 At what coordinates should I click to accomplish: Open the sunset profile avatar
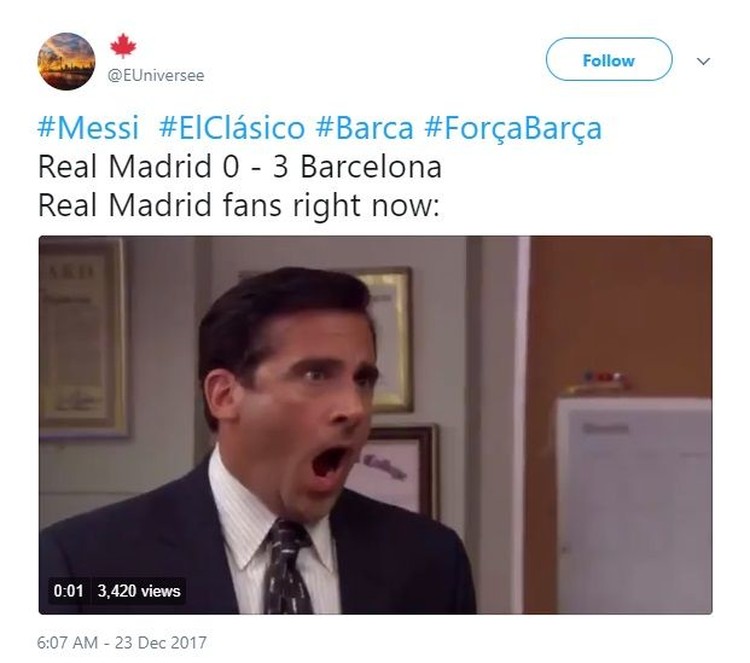point(66,61)
